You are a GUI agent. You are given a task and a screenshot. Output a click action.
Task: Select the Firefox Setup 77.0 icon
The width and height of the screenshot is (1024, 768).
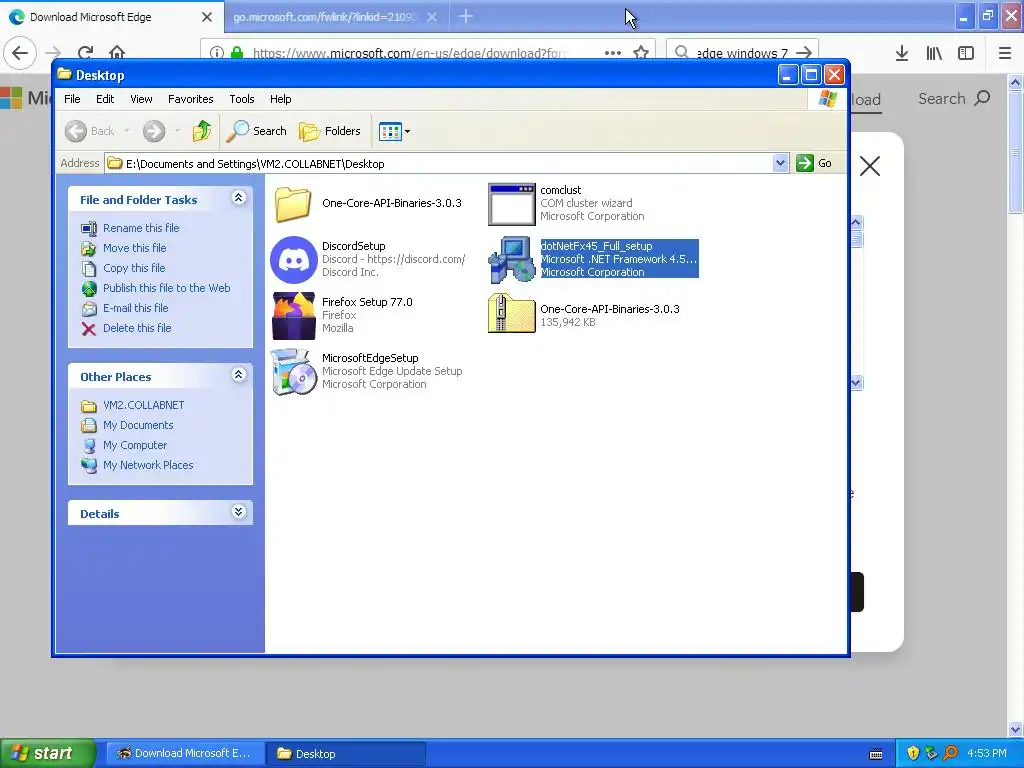pyautogui.click(x=293, y=316)
